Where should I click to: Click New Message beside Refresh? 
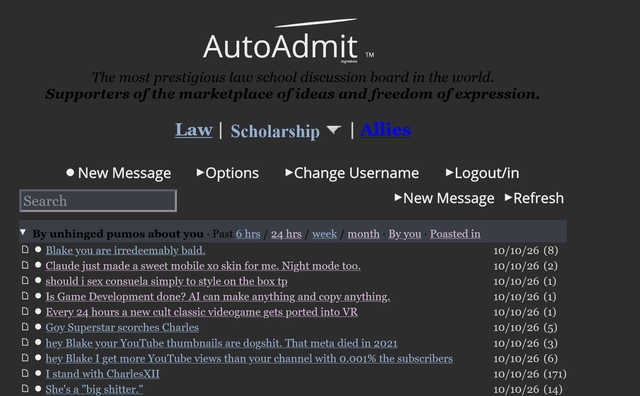(444, 198)
